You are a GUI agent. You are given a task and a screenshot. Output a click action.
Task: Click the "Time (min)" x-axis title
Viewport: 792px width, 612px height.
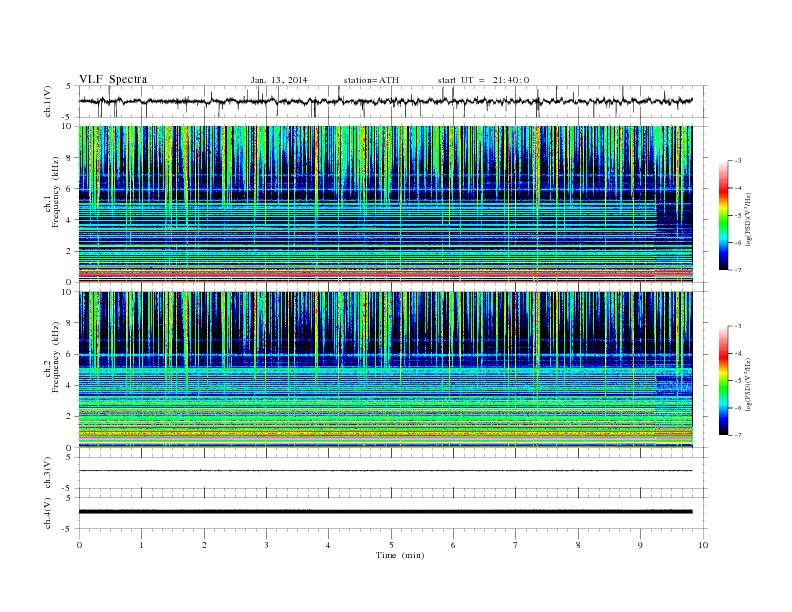[400, 555]
